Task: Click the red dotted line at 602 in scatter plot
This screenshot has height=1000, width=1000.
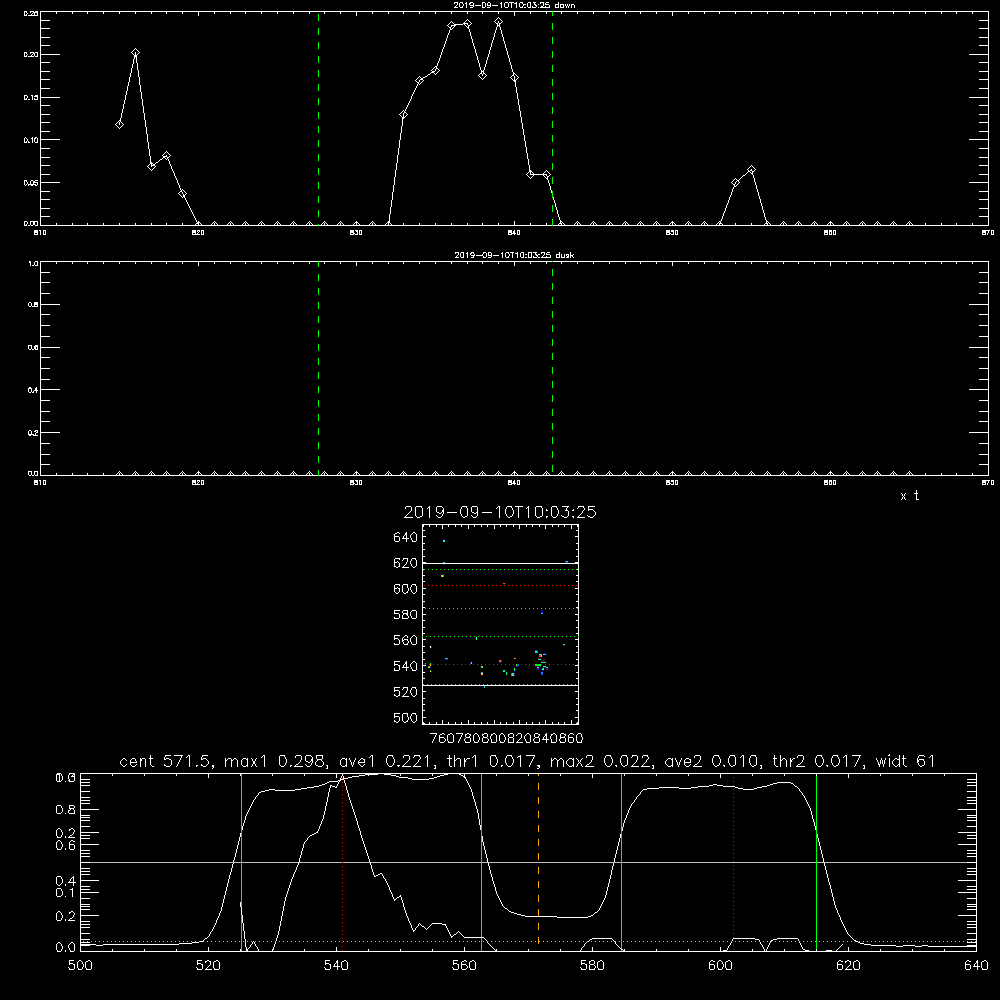Action: tap(500, 585)
